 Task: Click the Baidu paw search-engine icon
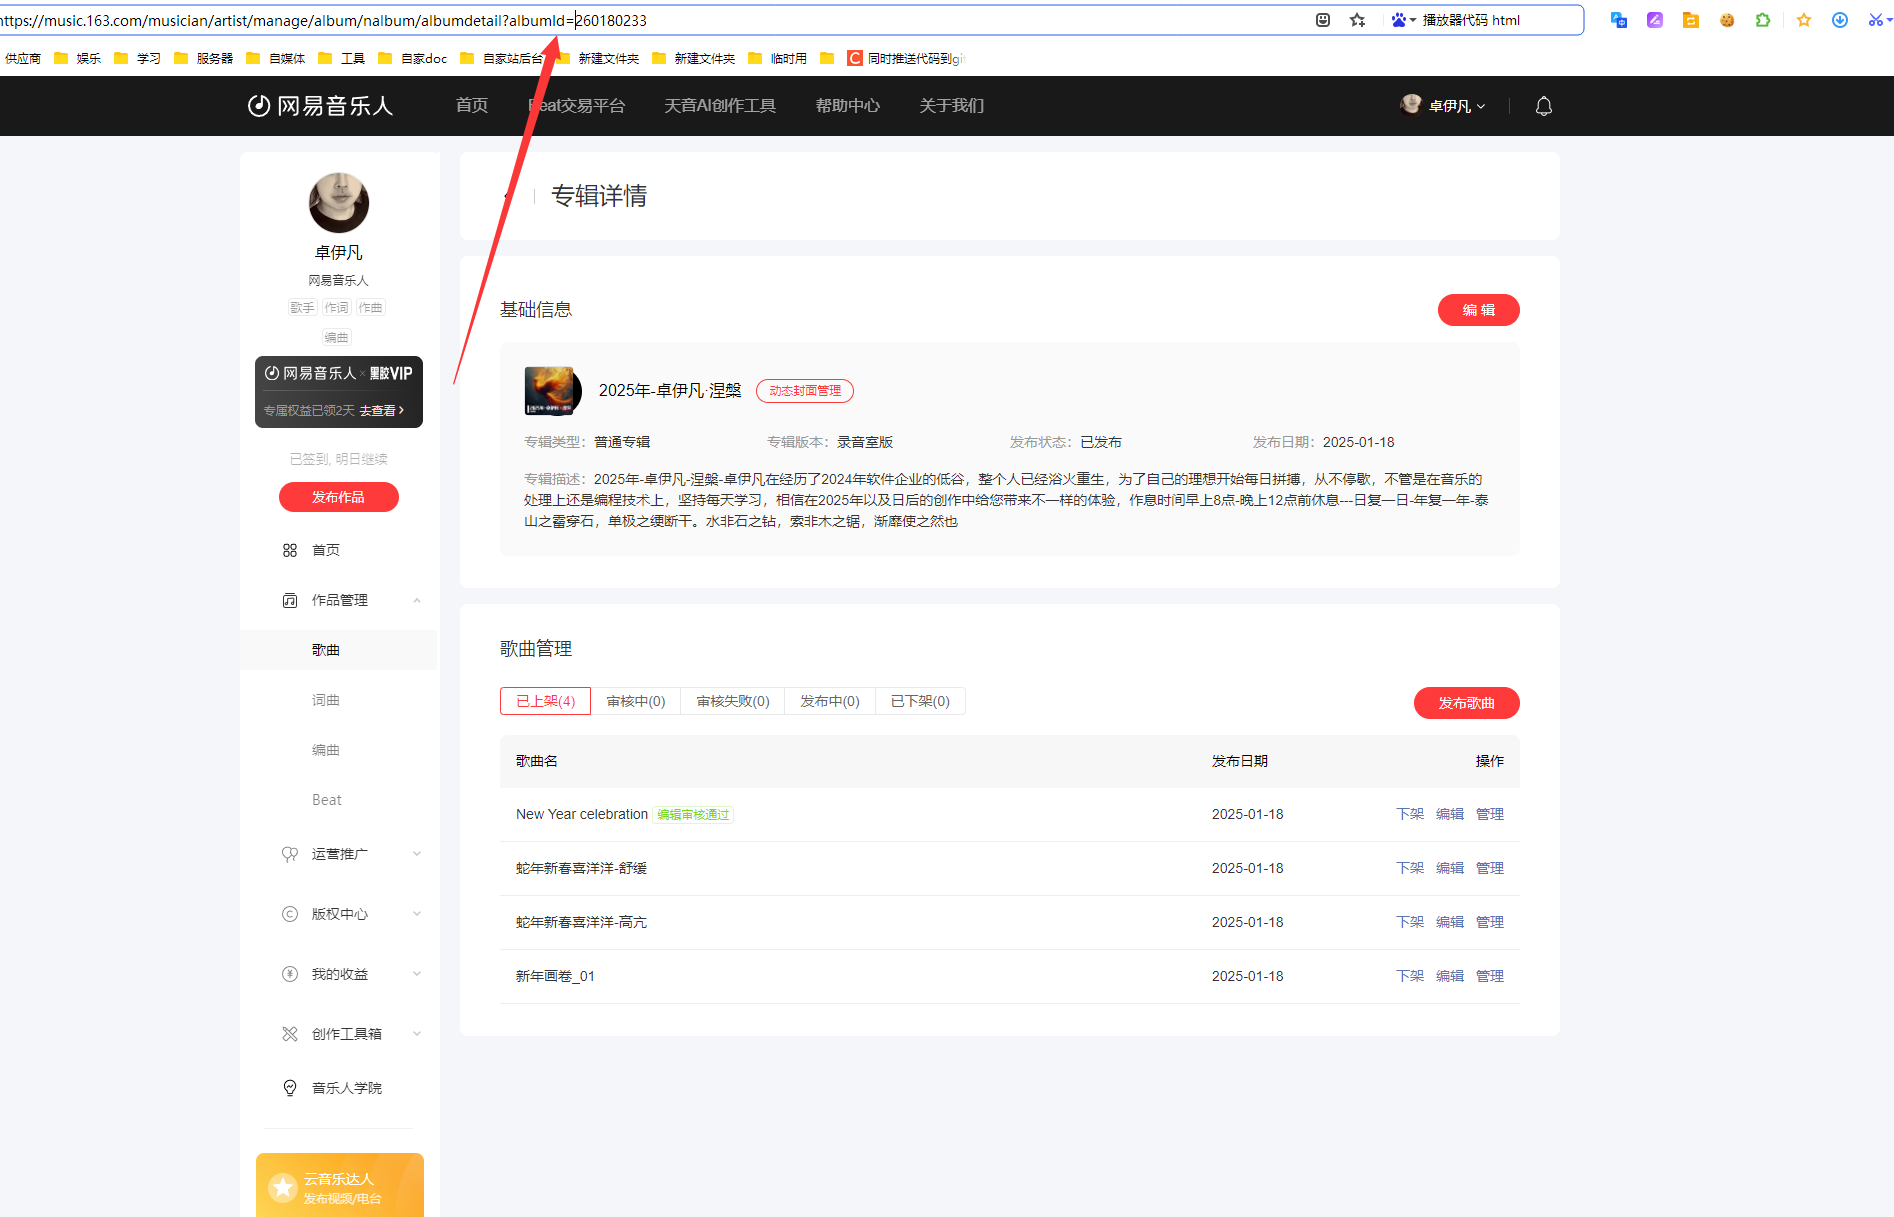pos(1398,20)
